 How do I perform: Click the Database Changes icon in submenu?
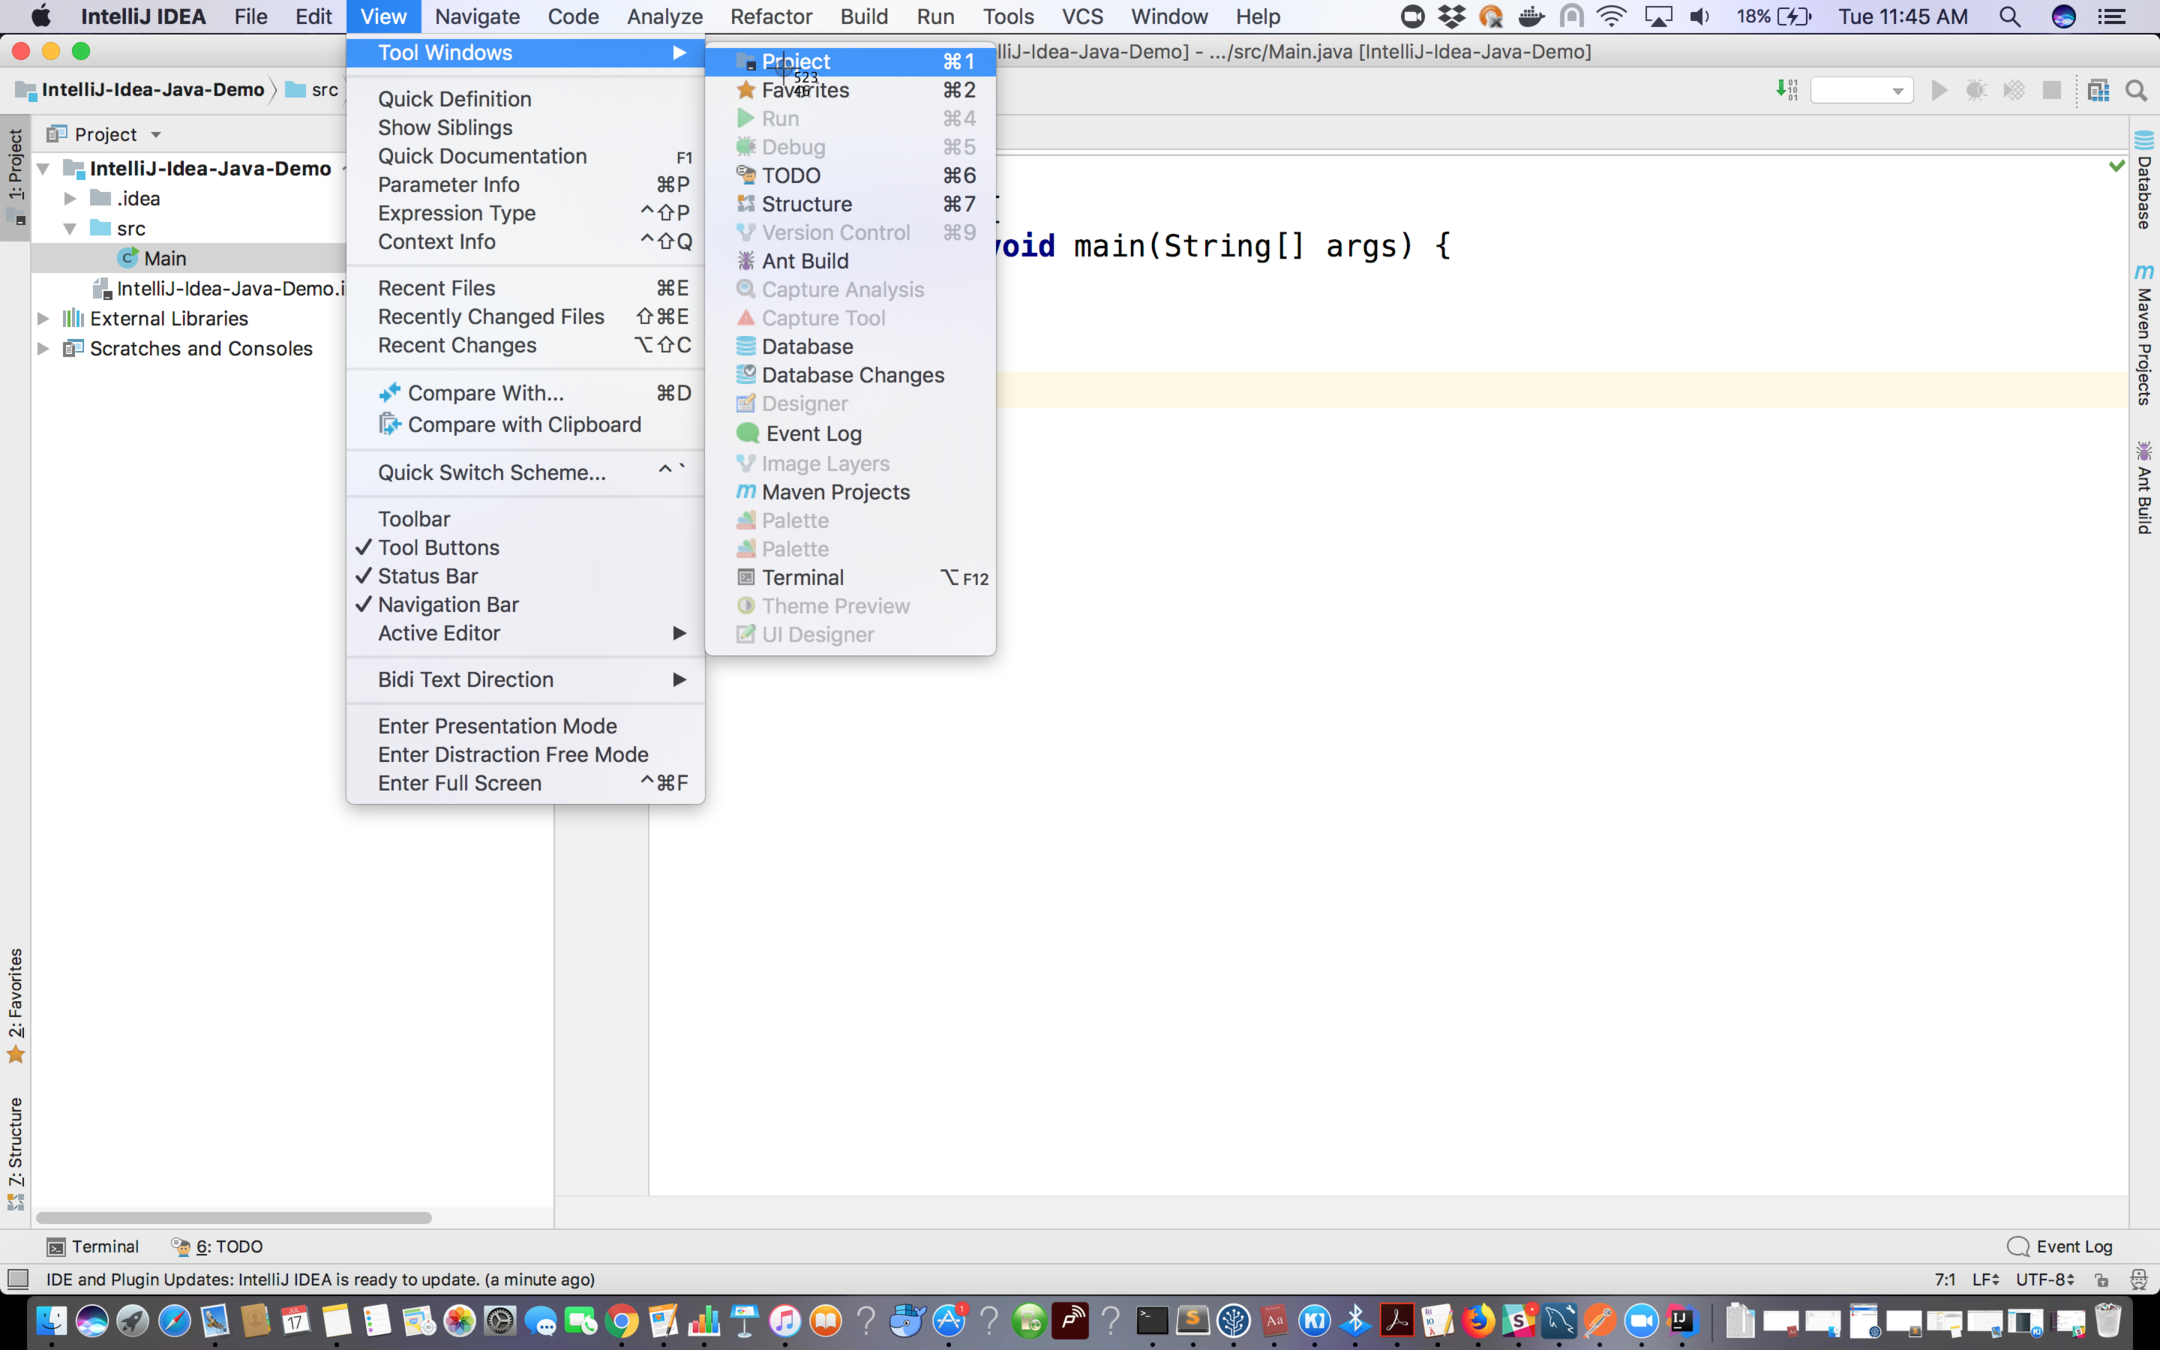[746, 375]
